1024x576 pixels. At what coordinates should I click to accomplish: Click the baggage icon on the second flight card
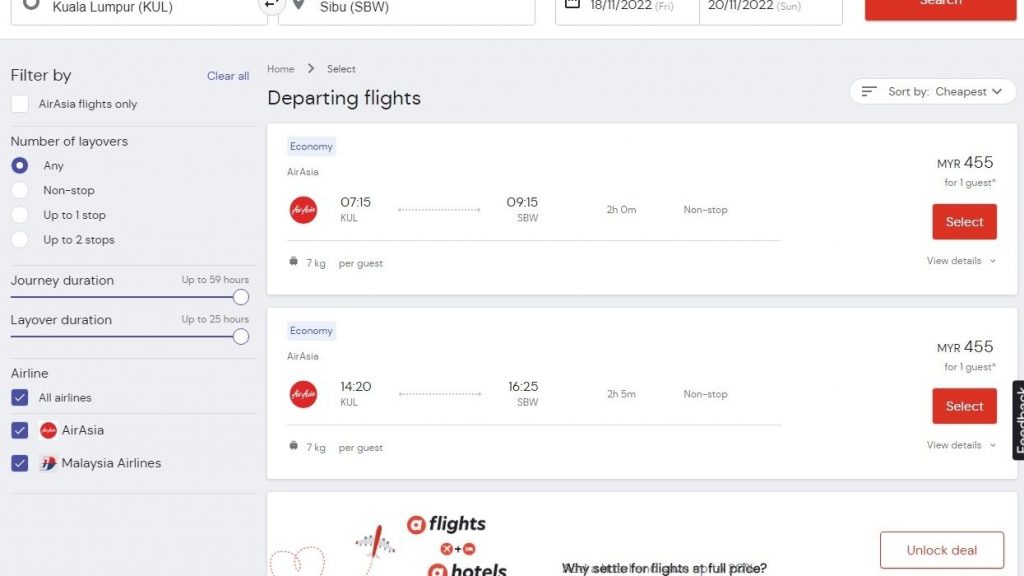tap(293, 446)
